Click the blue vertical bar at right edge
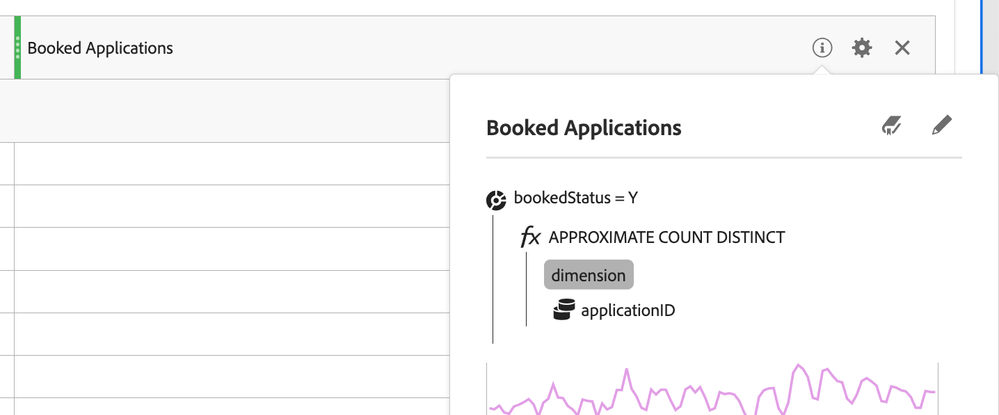 (x=984, y=40)
